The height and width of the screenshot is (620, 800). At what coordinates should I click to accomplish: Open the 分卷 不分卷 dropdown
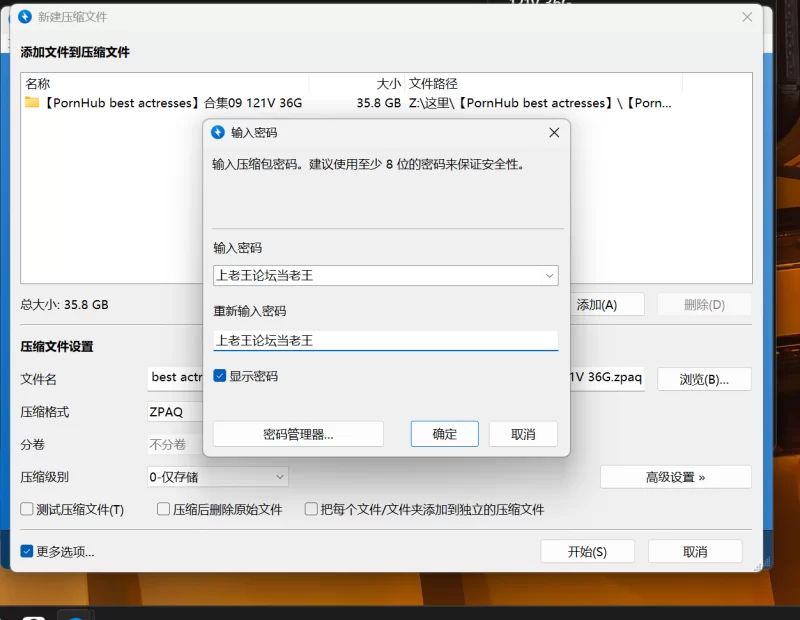tap(175, 444)
